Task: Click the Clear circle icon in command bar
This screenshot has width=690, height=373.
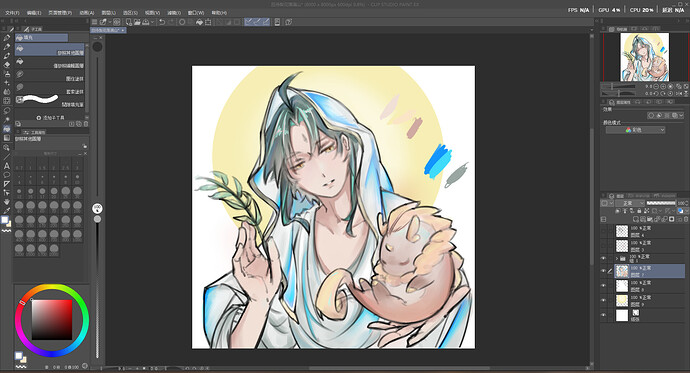Action: point(182,22)
